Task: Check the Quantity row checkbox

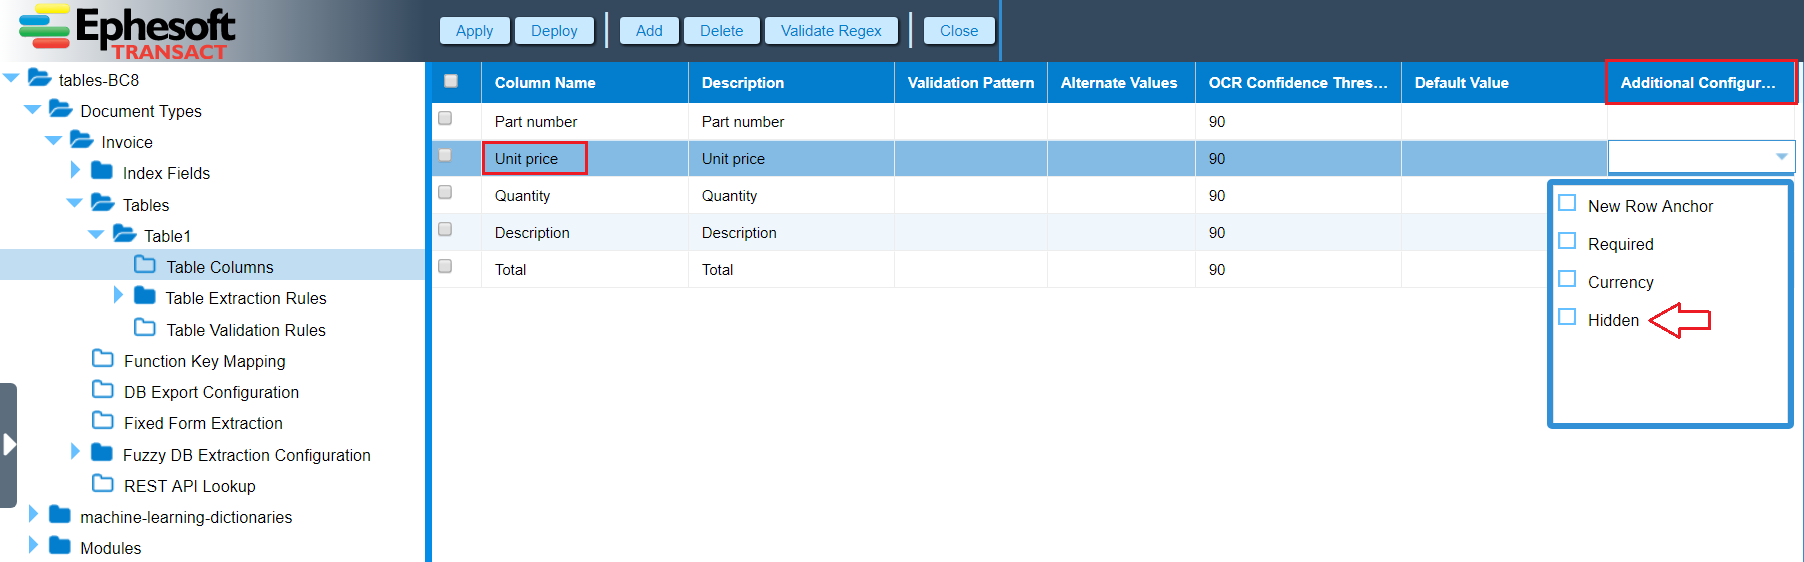Action: 445,192
